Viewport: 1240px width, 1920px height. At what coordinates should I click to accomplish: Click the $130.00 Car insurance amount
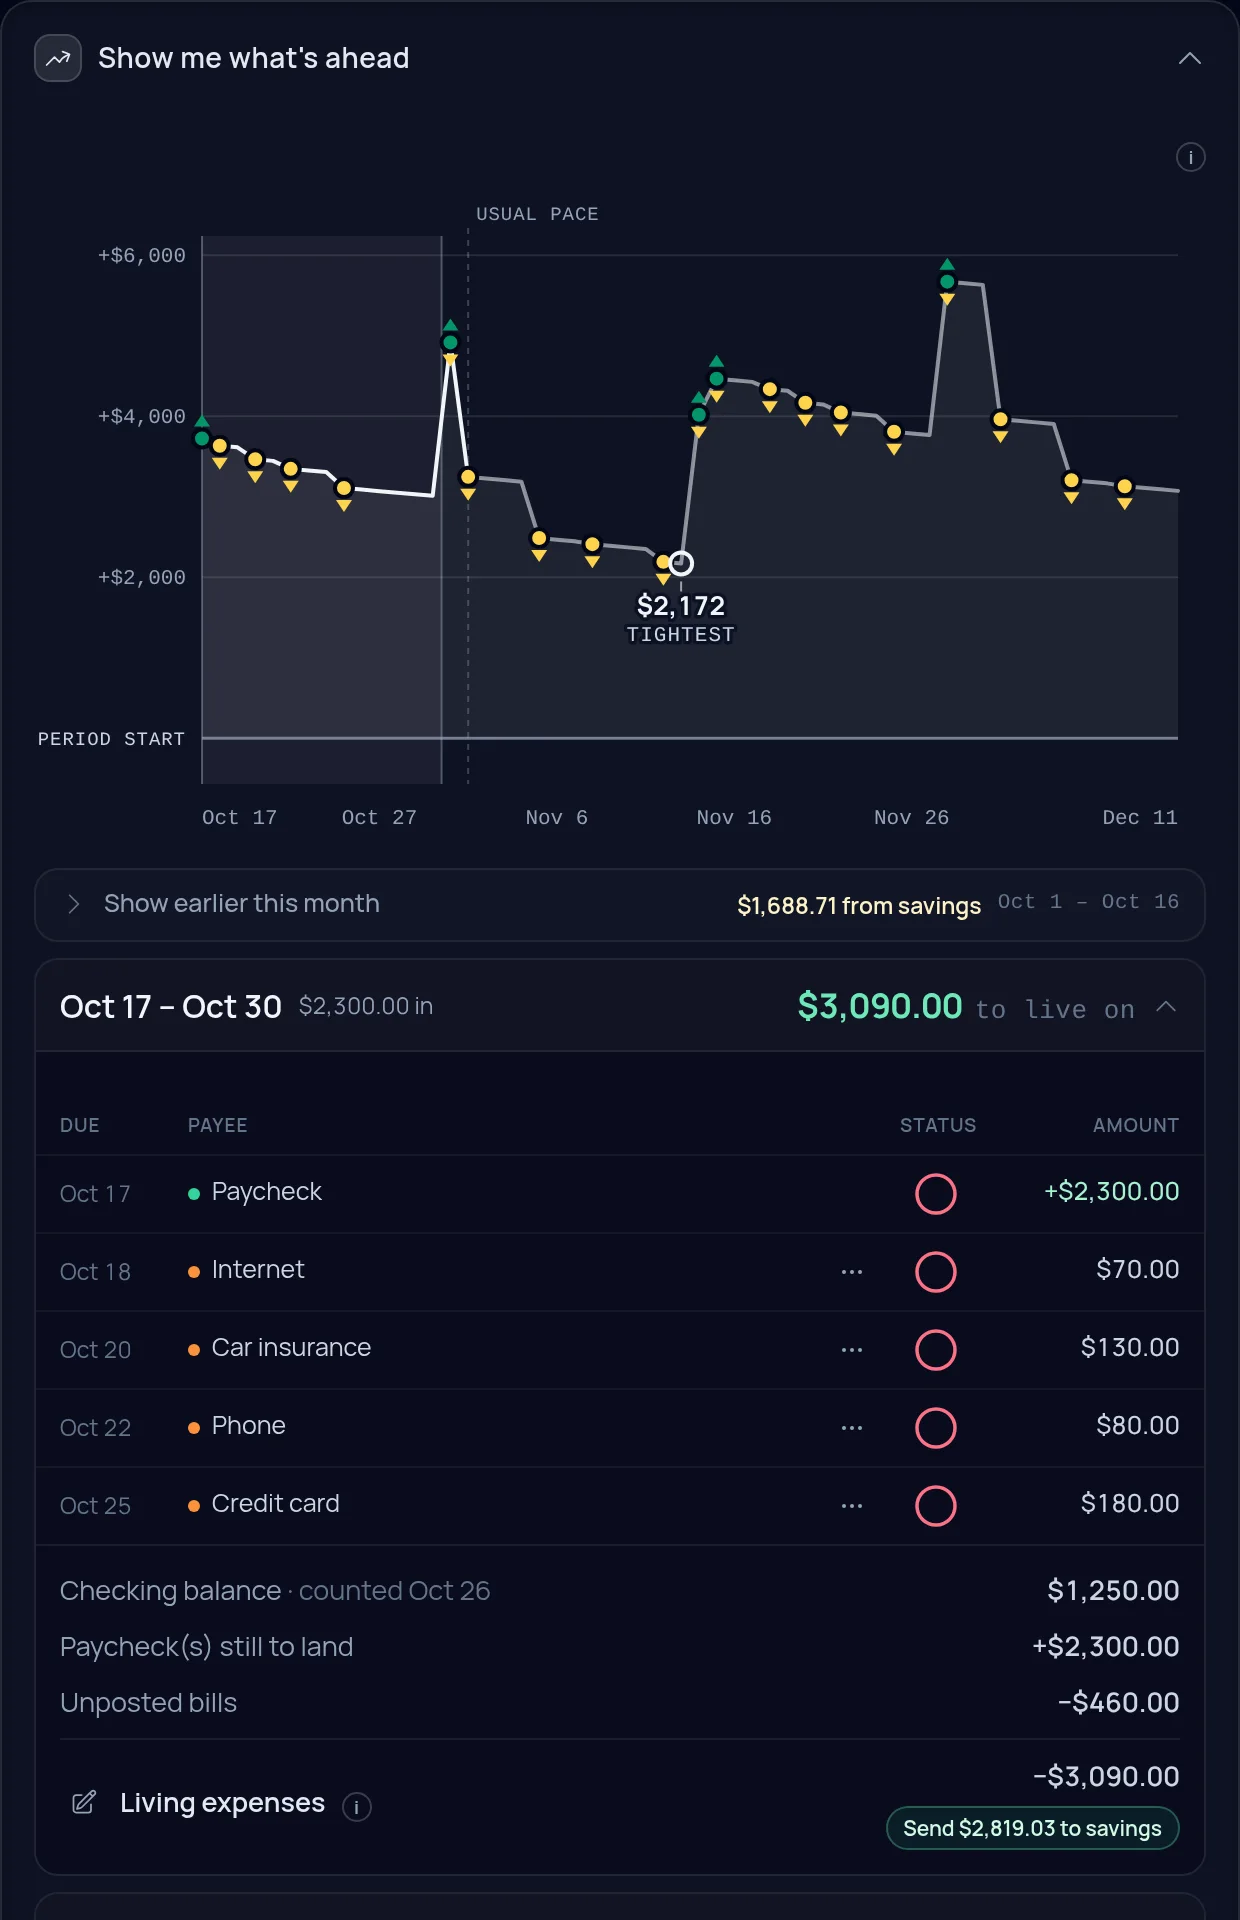[1129, 1347]
